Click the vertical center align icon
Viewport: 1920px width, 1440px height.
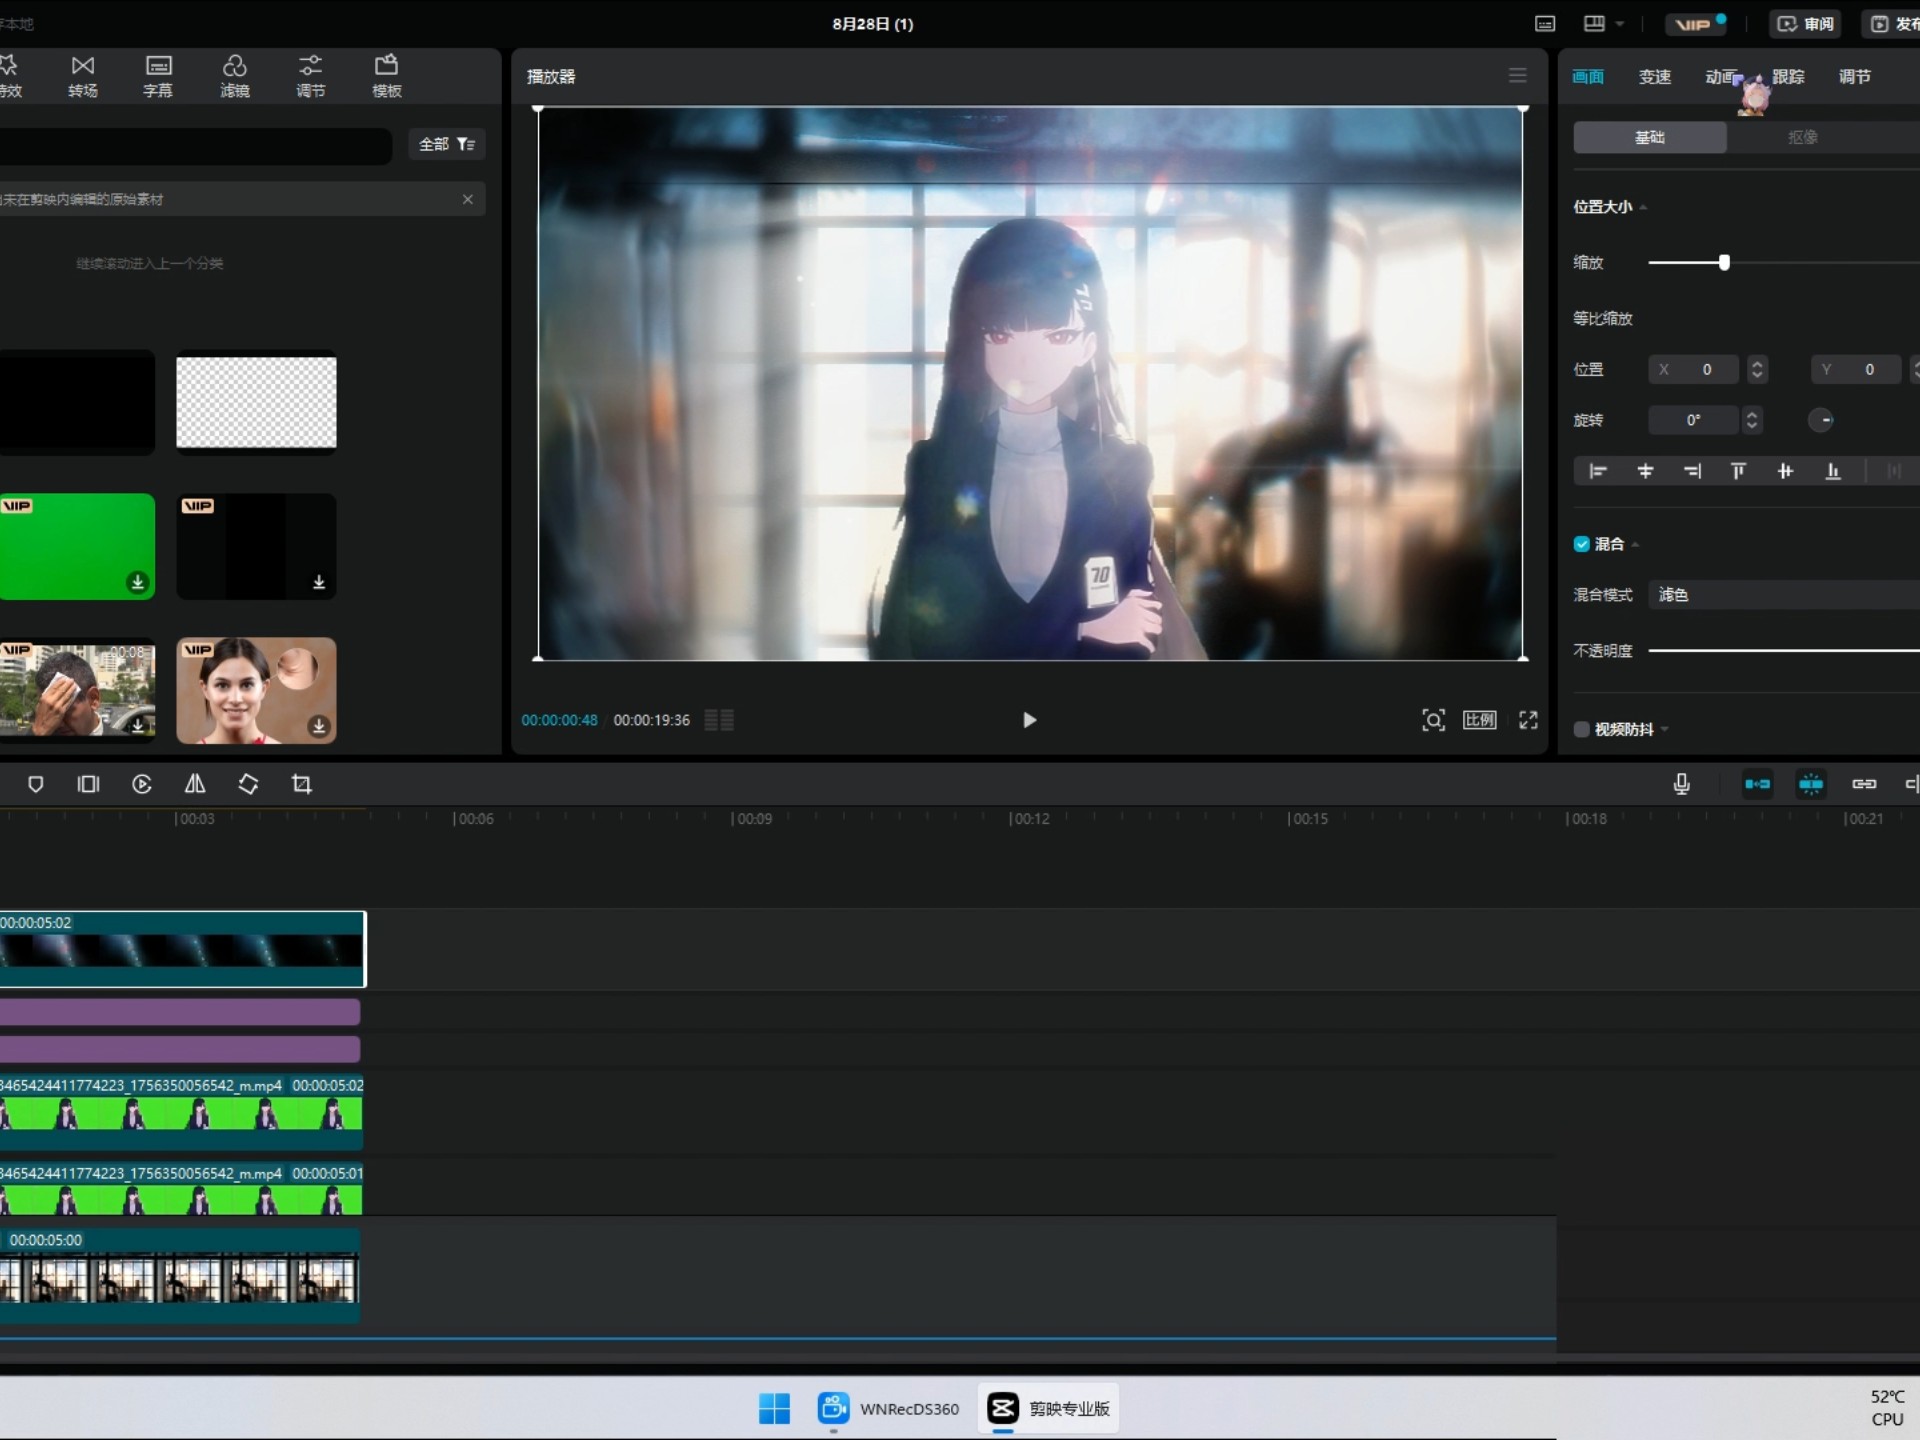(x=1786, y=471)
